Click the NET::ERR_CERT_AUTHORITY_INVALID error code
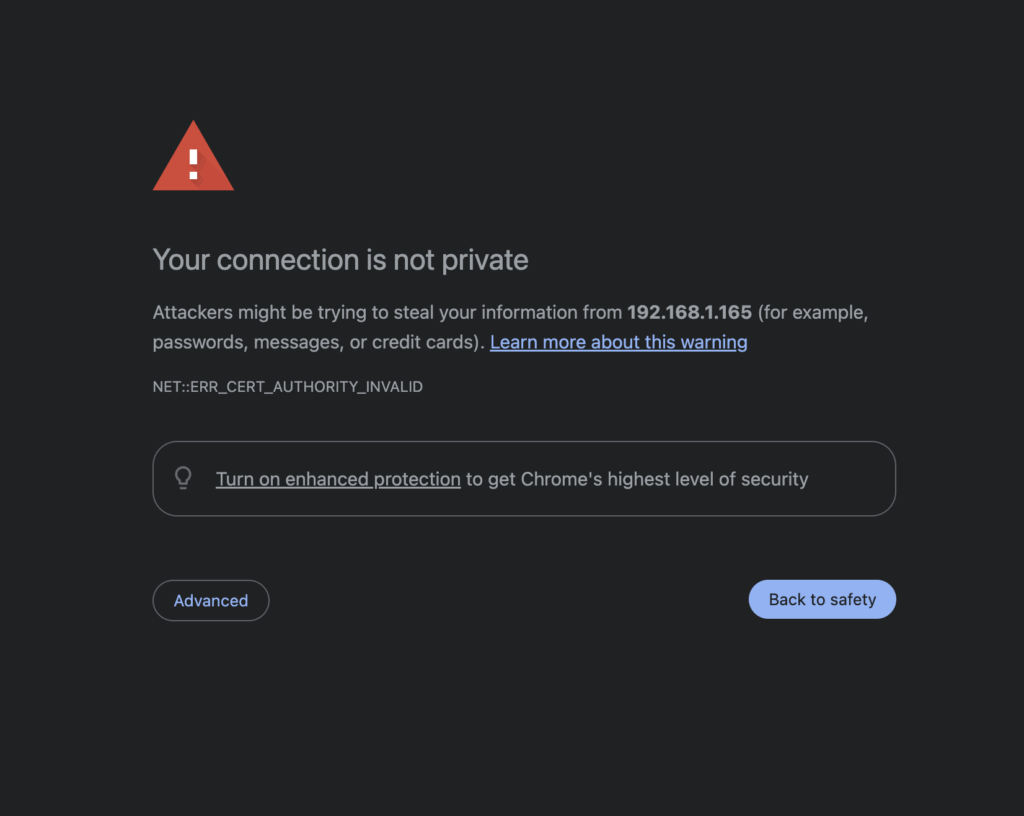The width and height of the screenshot is (1024, 816). [x=288, y=386]
